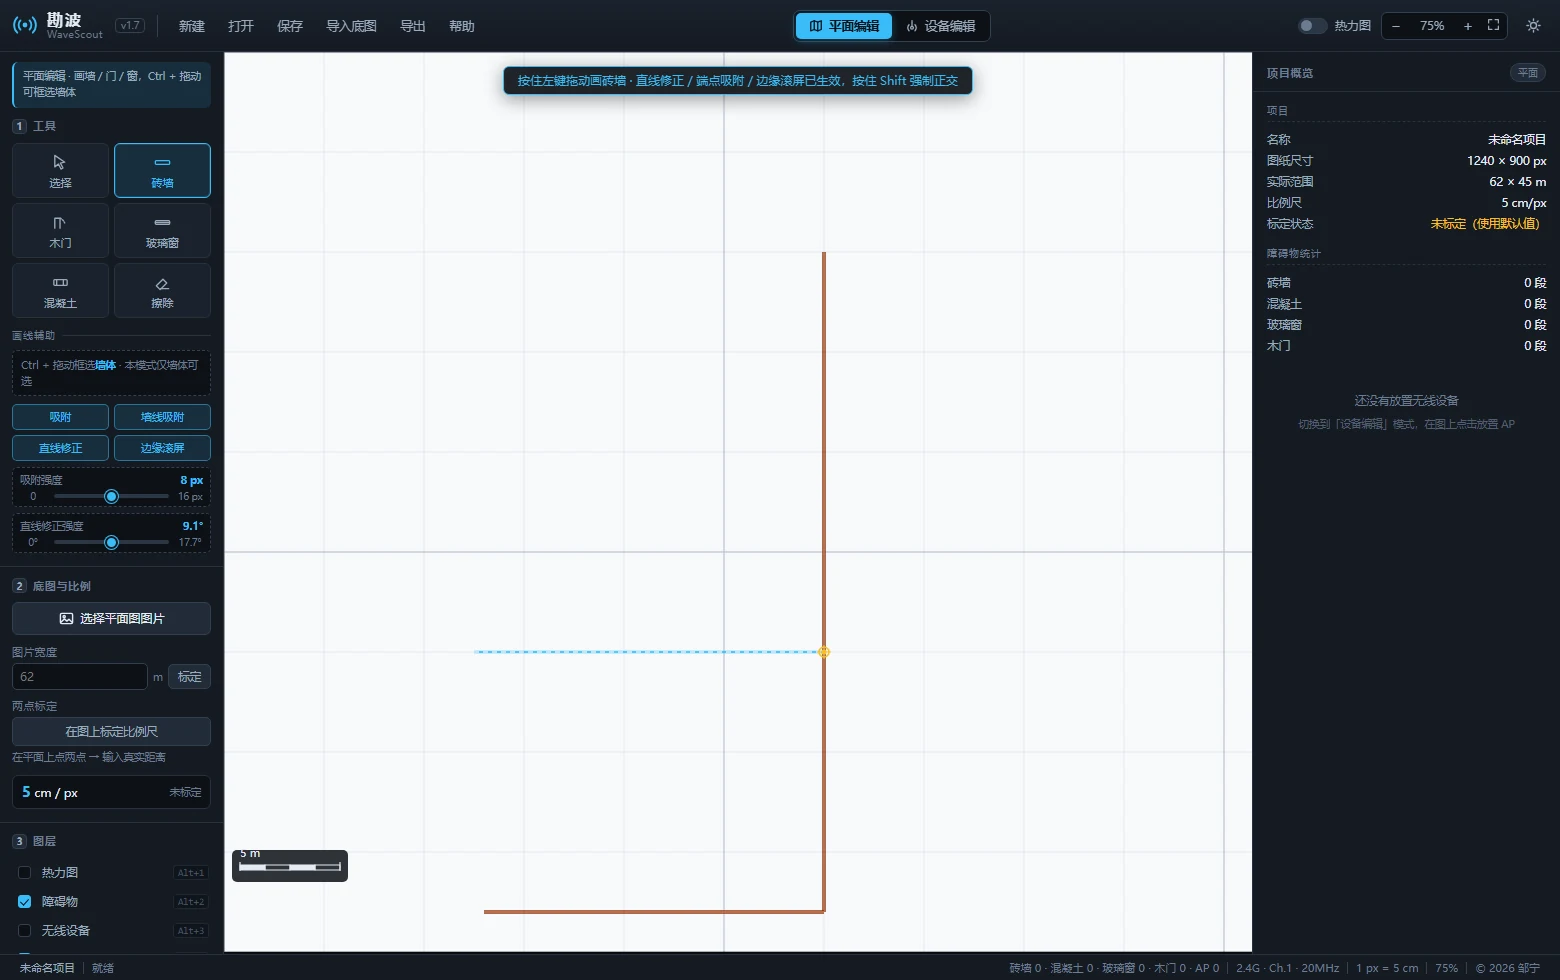Click the 5 cm / px scale value
Screen dimensions: 1560x980
(x=50, y=792)
